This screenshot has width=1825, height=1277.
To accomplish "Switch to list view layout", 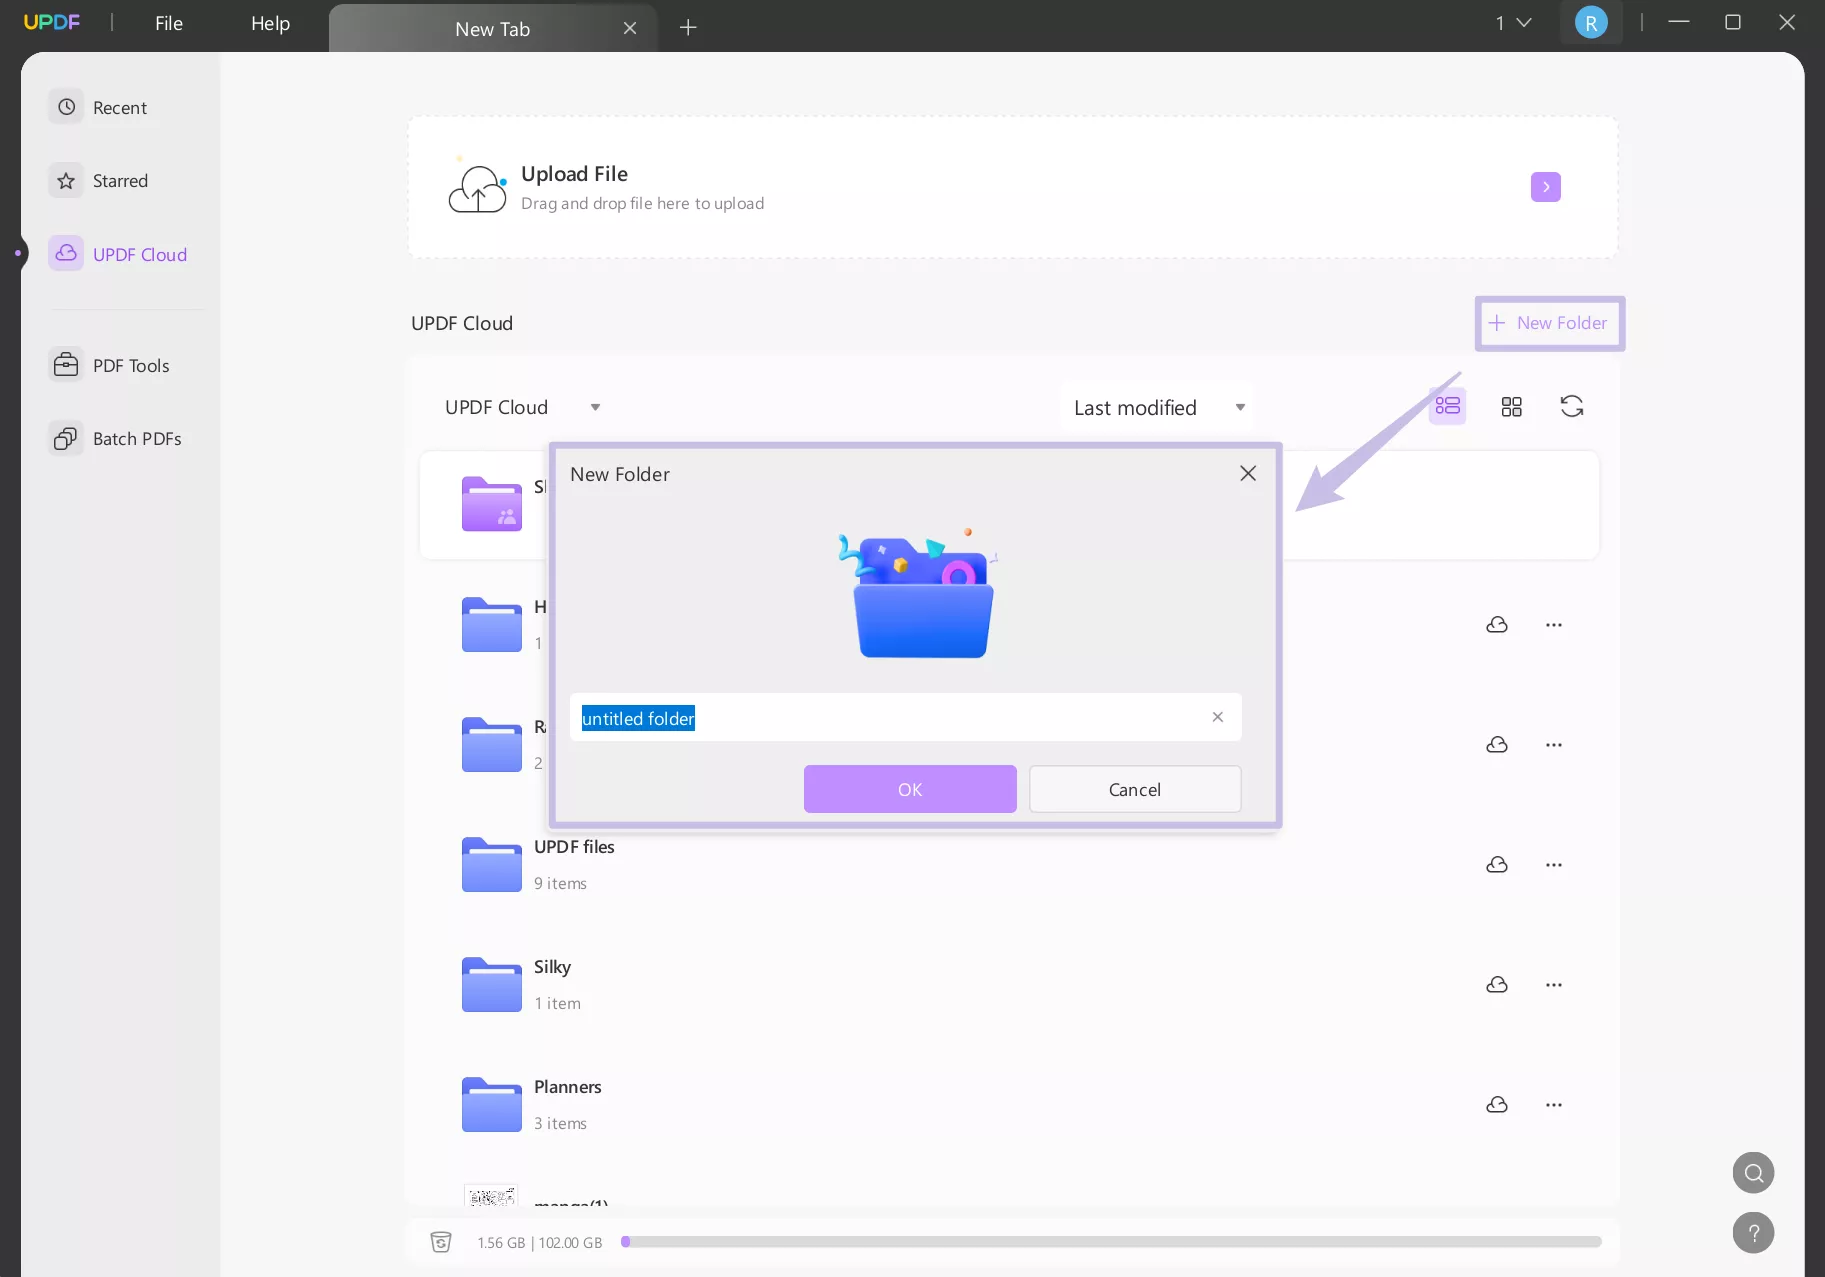I will pyautogui.click(x=1447, y=406).
